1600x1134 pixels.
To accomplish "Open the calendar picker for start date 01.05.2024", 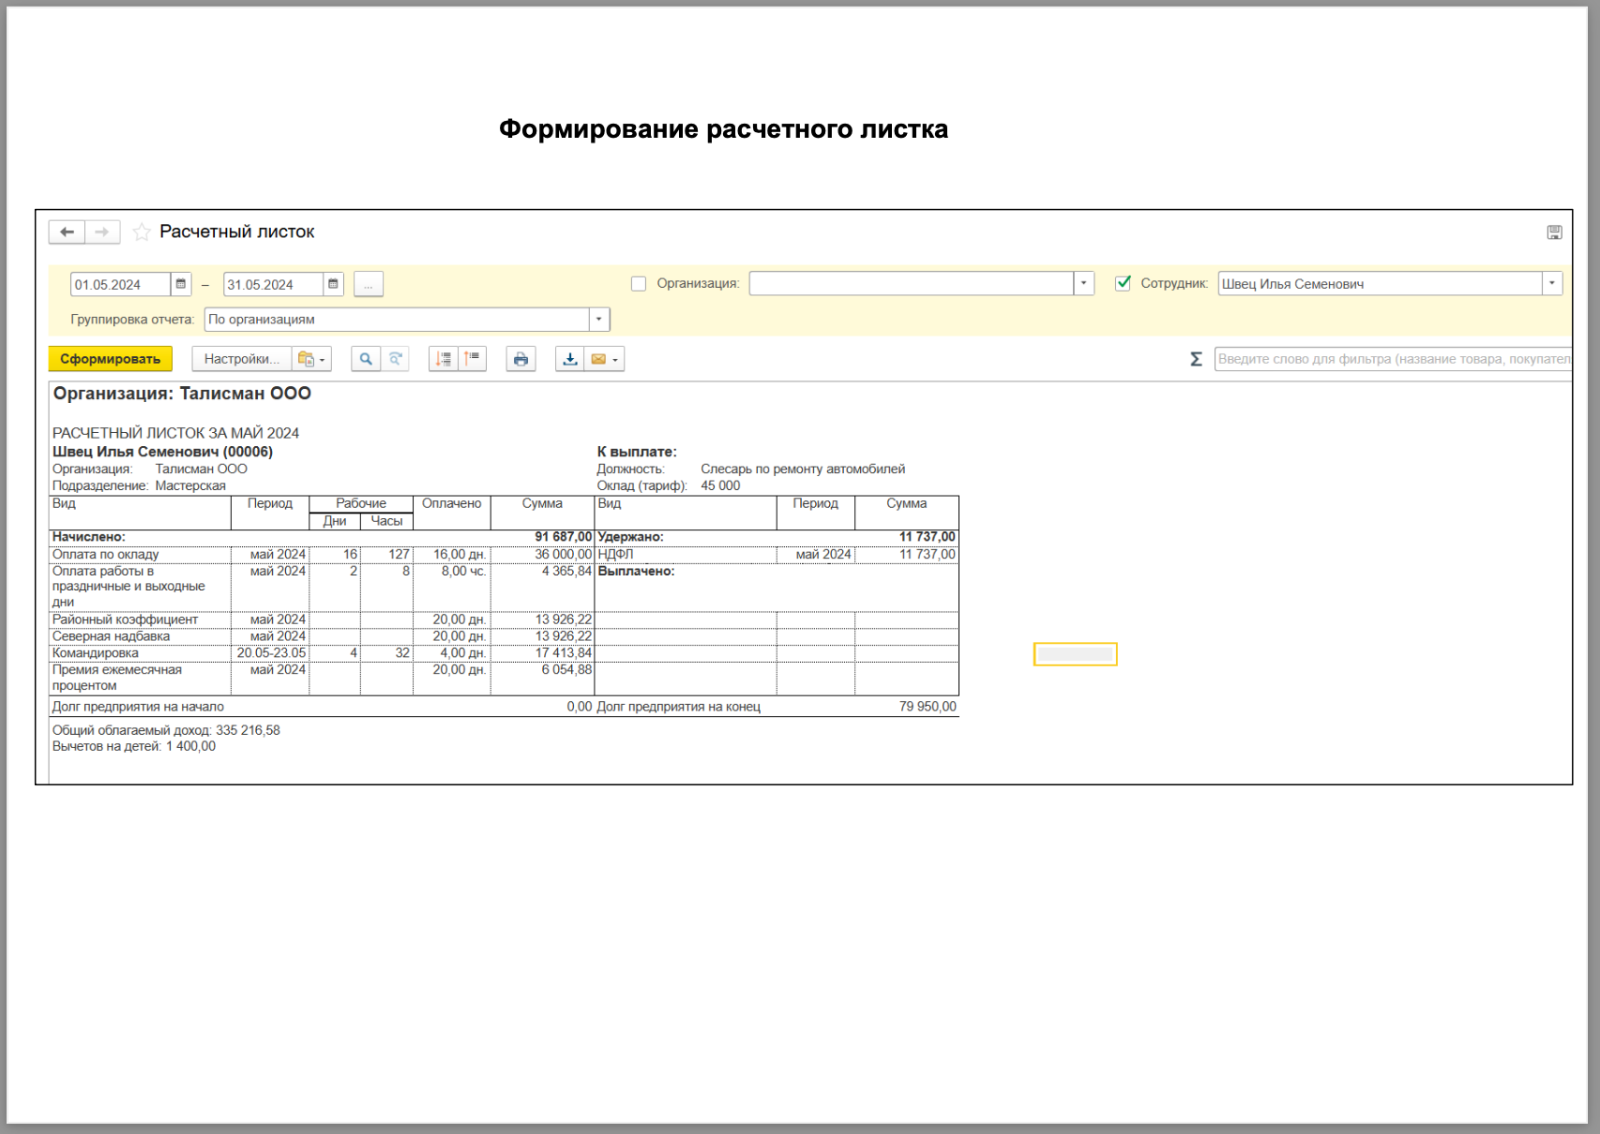I will pos(181,285).
